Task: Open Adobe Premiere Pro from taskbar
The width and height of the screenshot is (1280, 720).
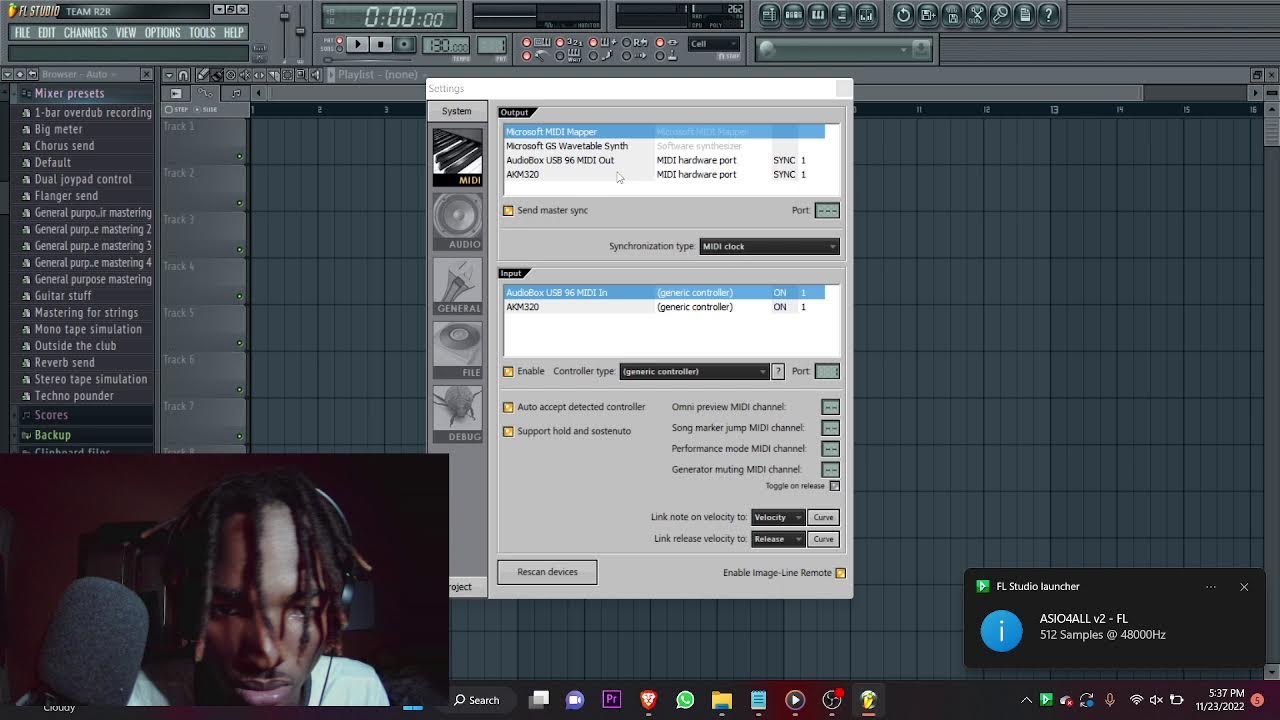Action: (611, 700)
